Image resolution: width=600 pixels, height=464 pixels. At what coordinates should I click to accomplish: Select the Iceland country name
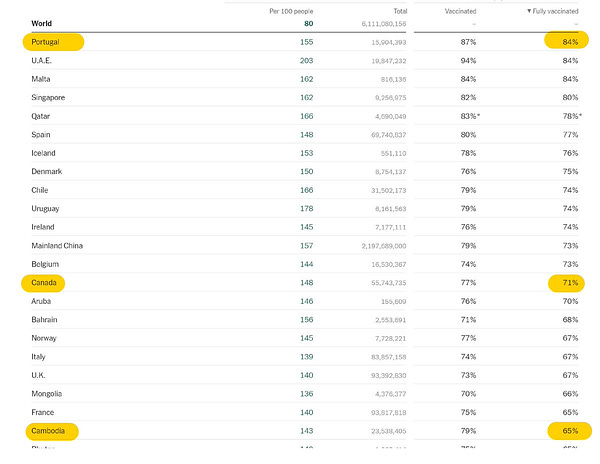(x=43, y=153)
